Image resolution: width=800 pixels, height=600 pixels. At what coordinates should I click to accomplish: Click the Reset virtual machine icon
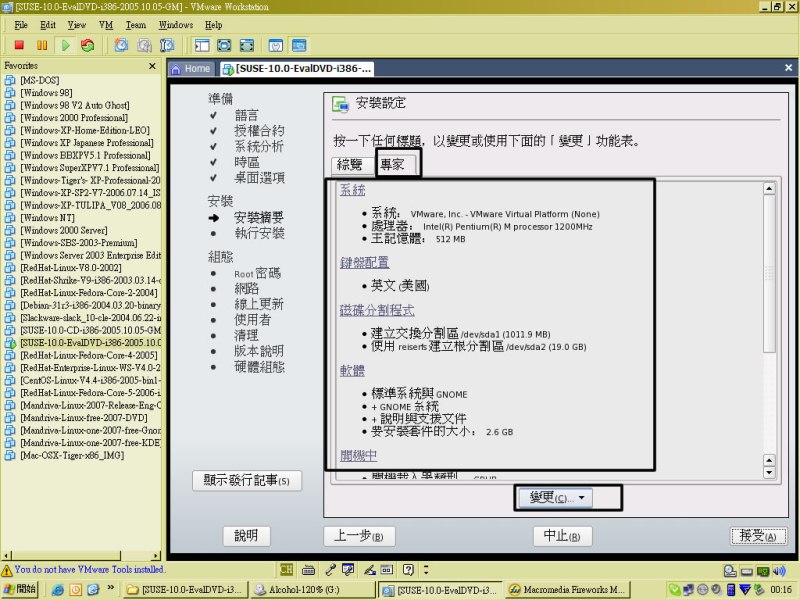(x=88, y=45)
